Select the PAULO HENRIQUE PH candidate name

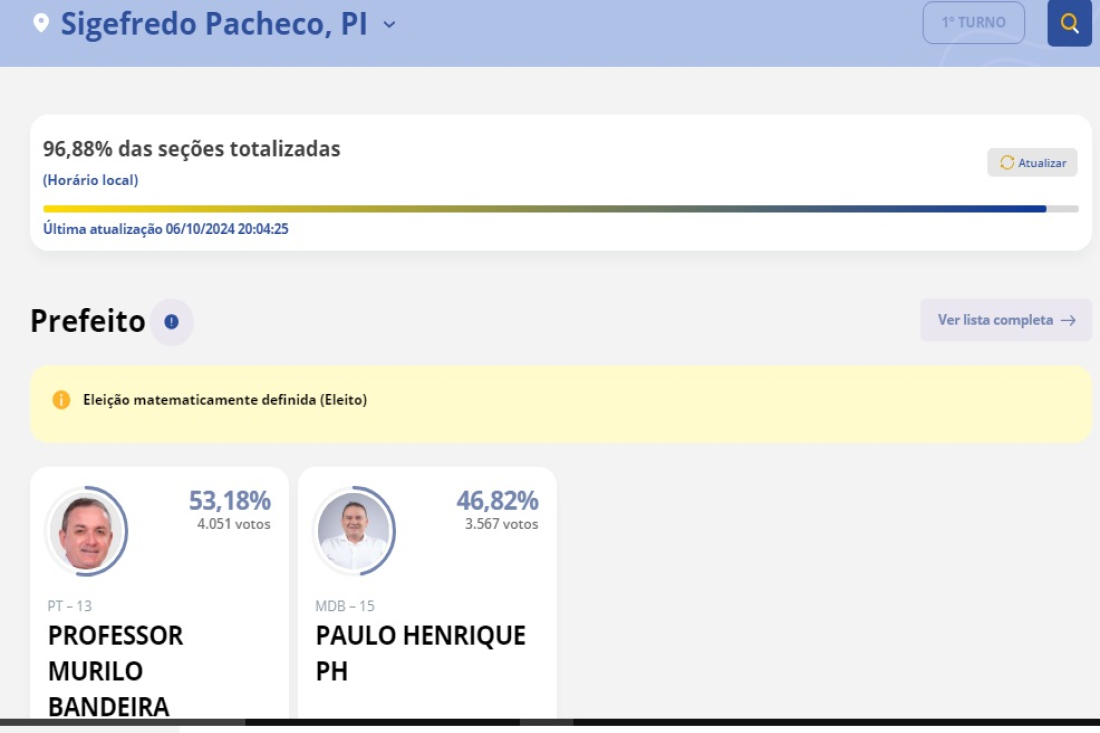(x=420, y=653)
